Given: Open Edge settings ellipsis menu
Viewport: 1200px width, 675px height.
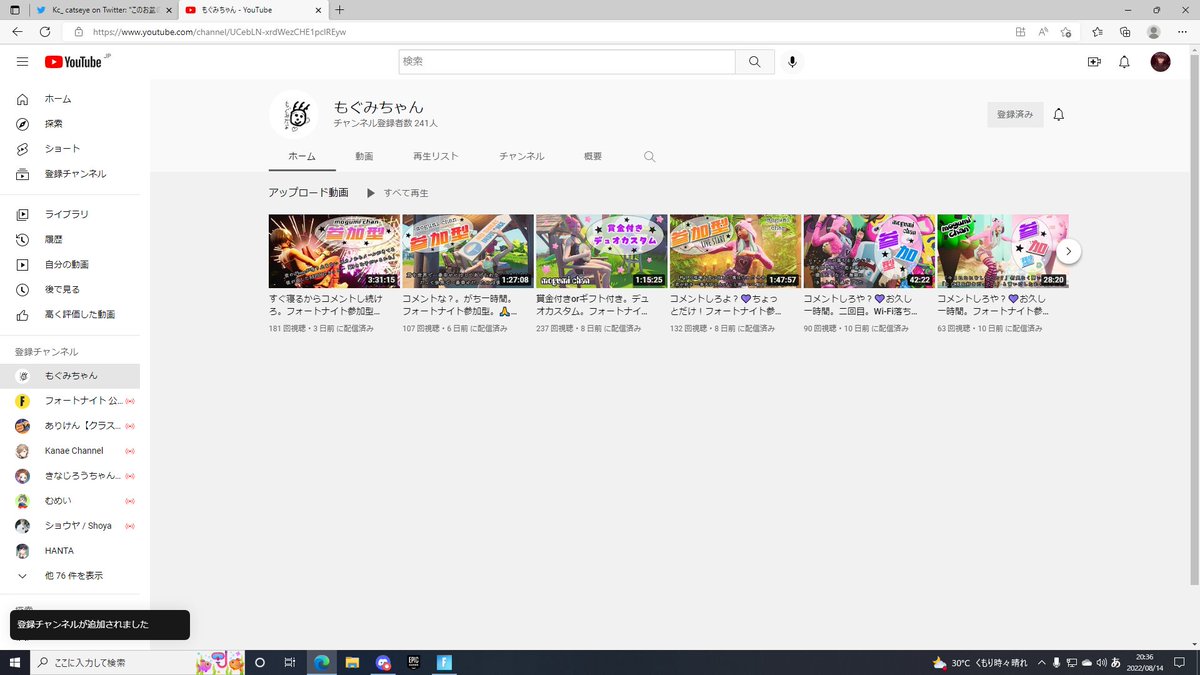Looking at the screenshot, I should [1182, 32].
